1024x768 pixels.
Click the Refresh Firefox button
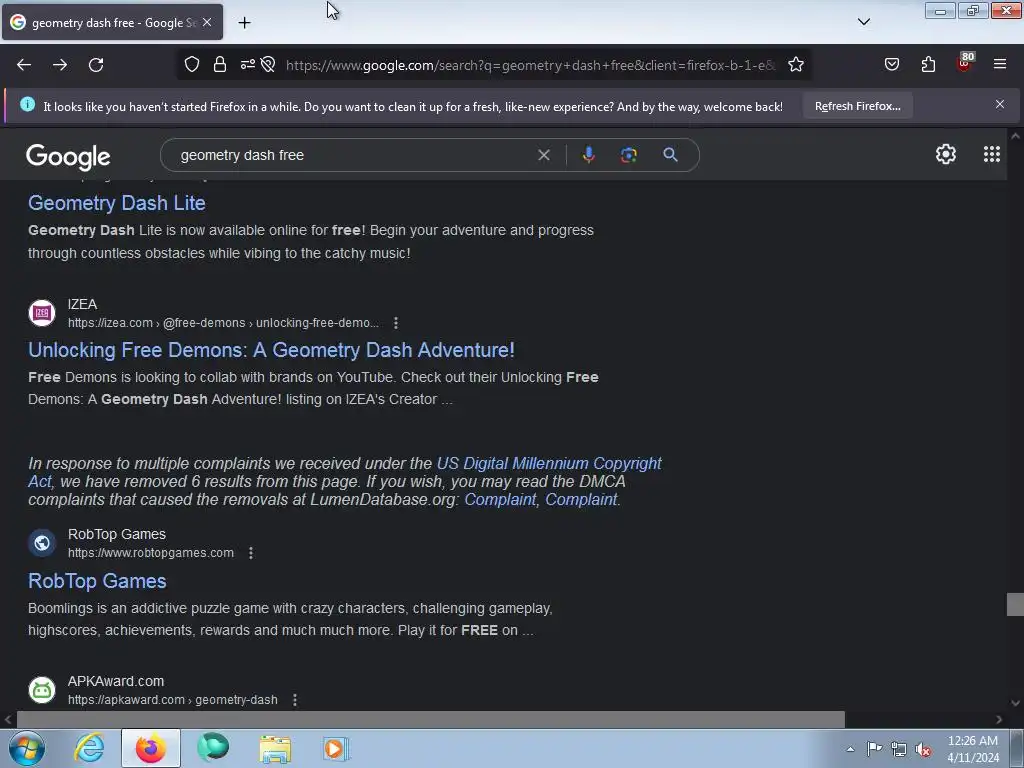click(x=857, y=106)
